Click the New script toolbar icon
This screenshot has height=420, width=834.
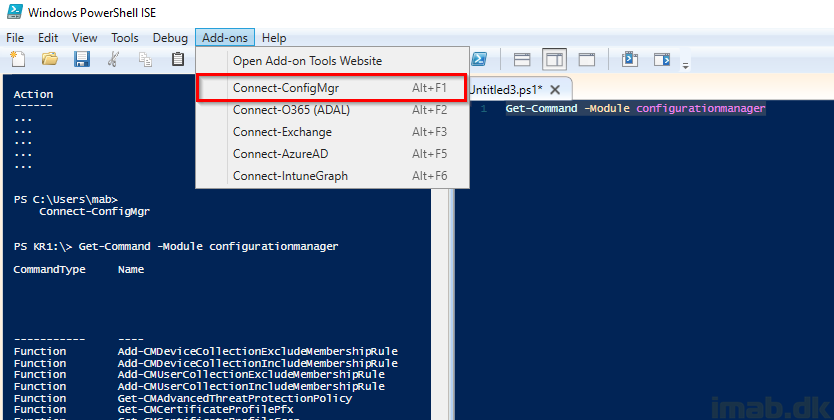click(x=18, y=60)
